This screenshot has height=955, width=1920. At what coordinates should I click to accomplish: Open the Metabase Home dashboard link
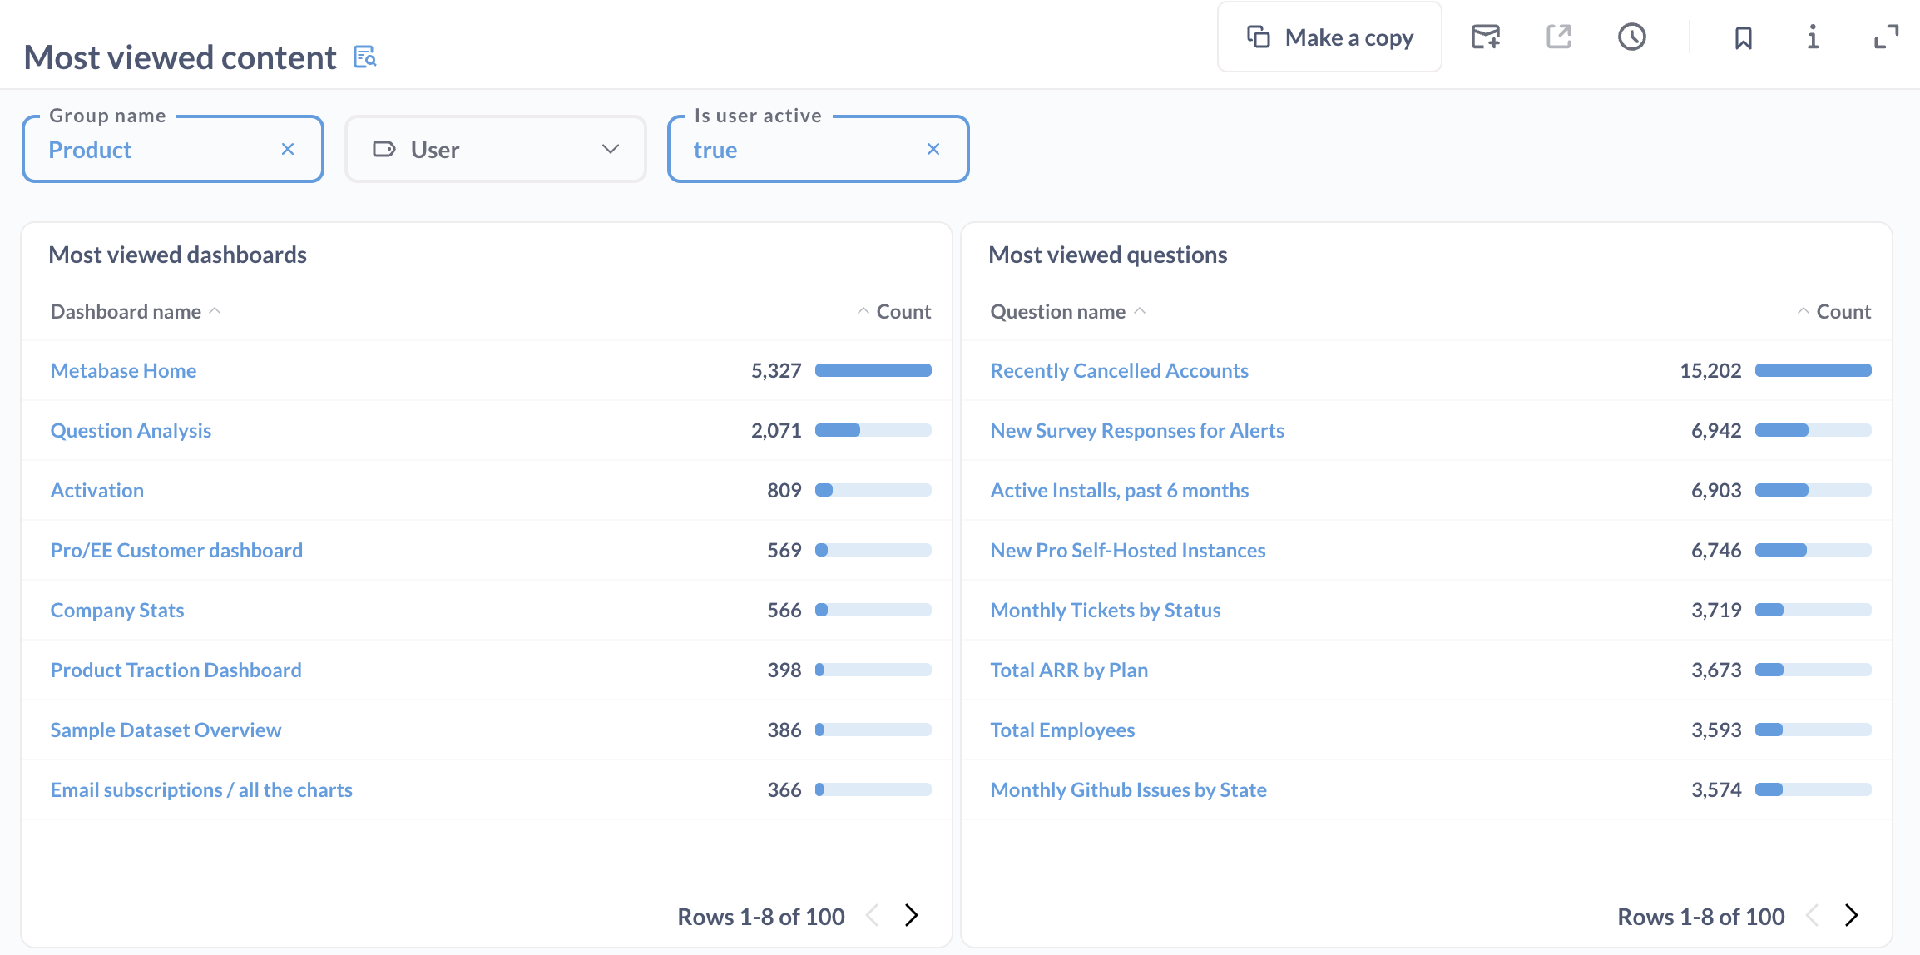click(x=123, y=371)
